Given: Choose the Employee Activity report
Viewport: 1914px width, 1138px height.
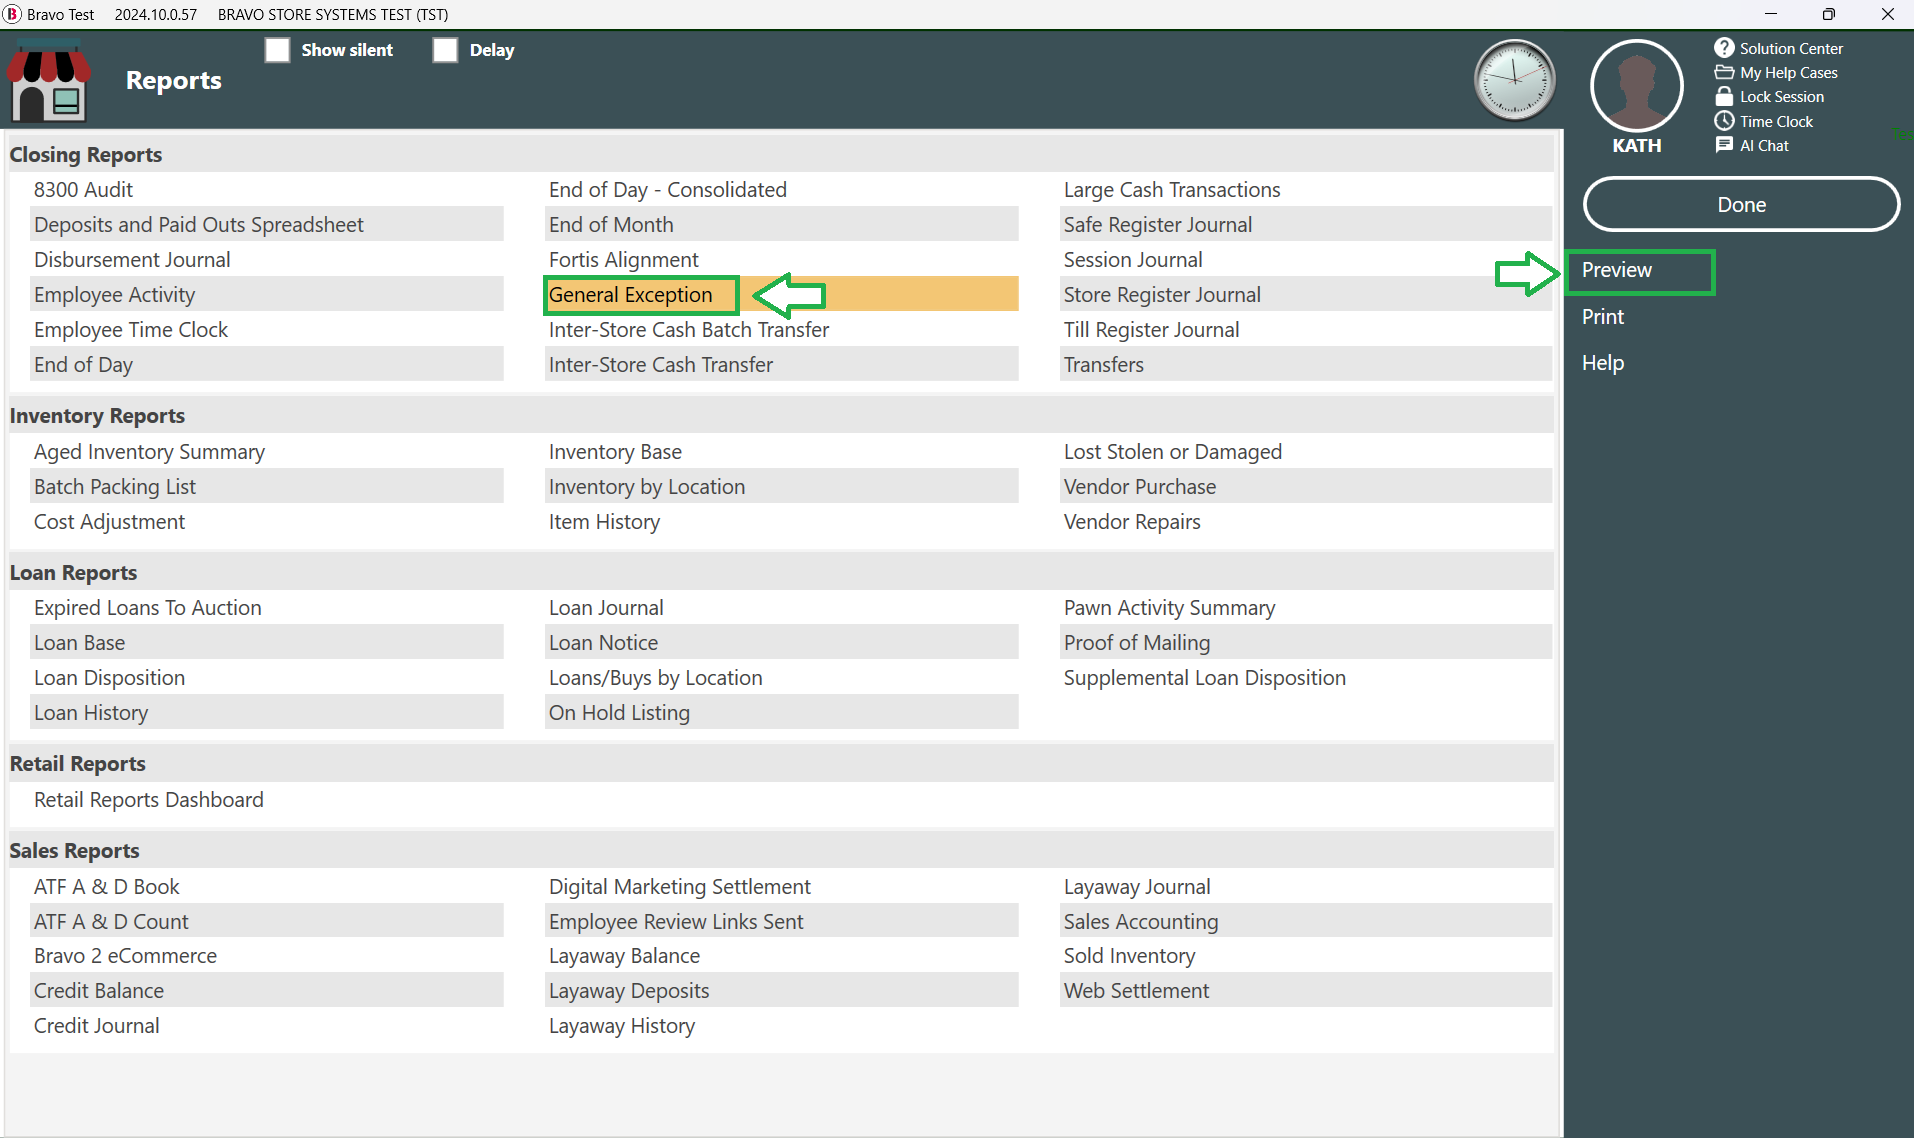Looking at the screenshot, I should [x=266, y=294].
